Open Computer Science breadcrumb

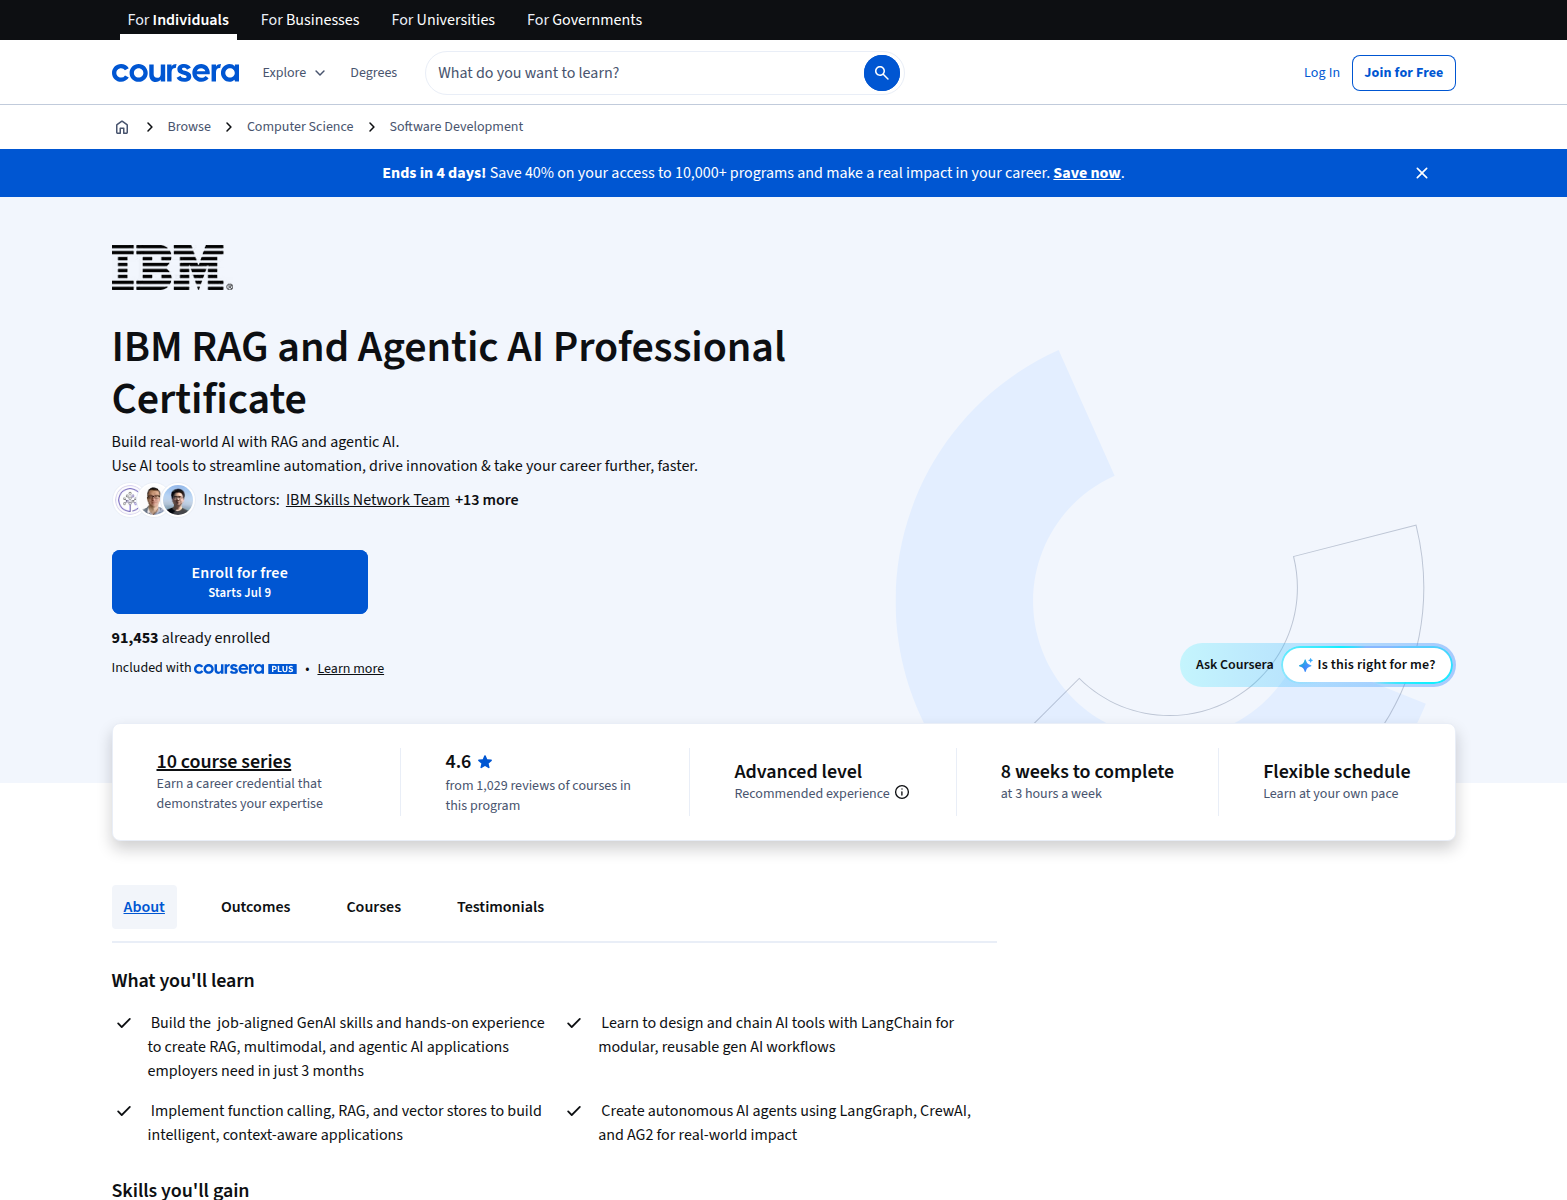click(x=300, y=127)
